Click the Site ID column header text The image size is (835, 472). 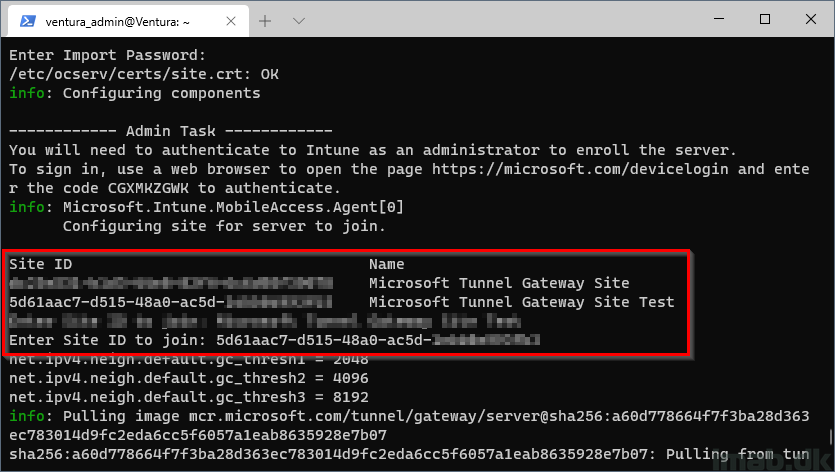tap(40, 264)
